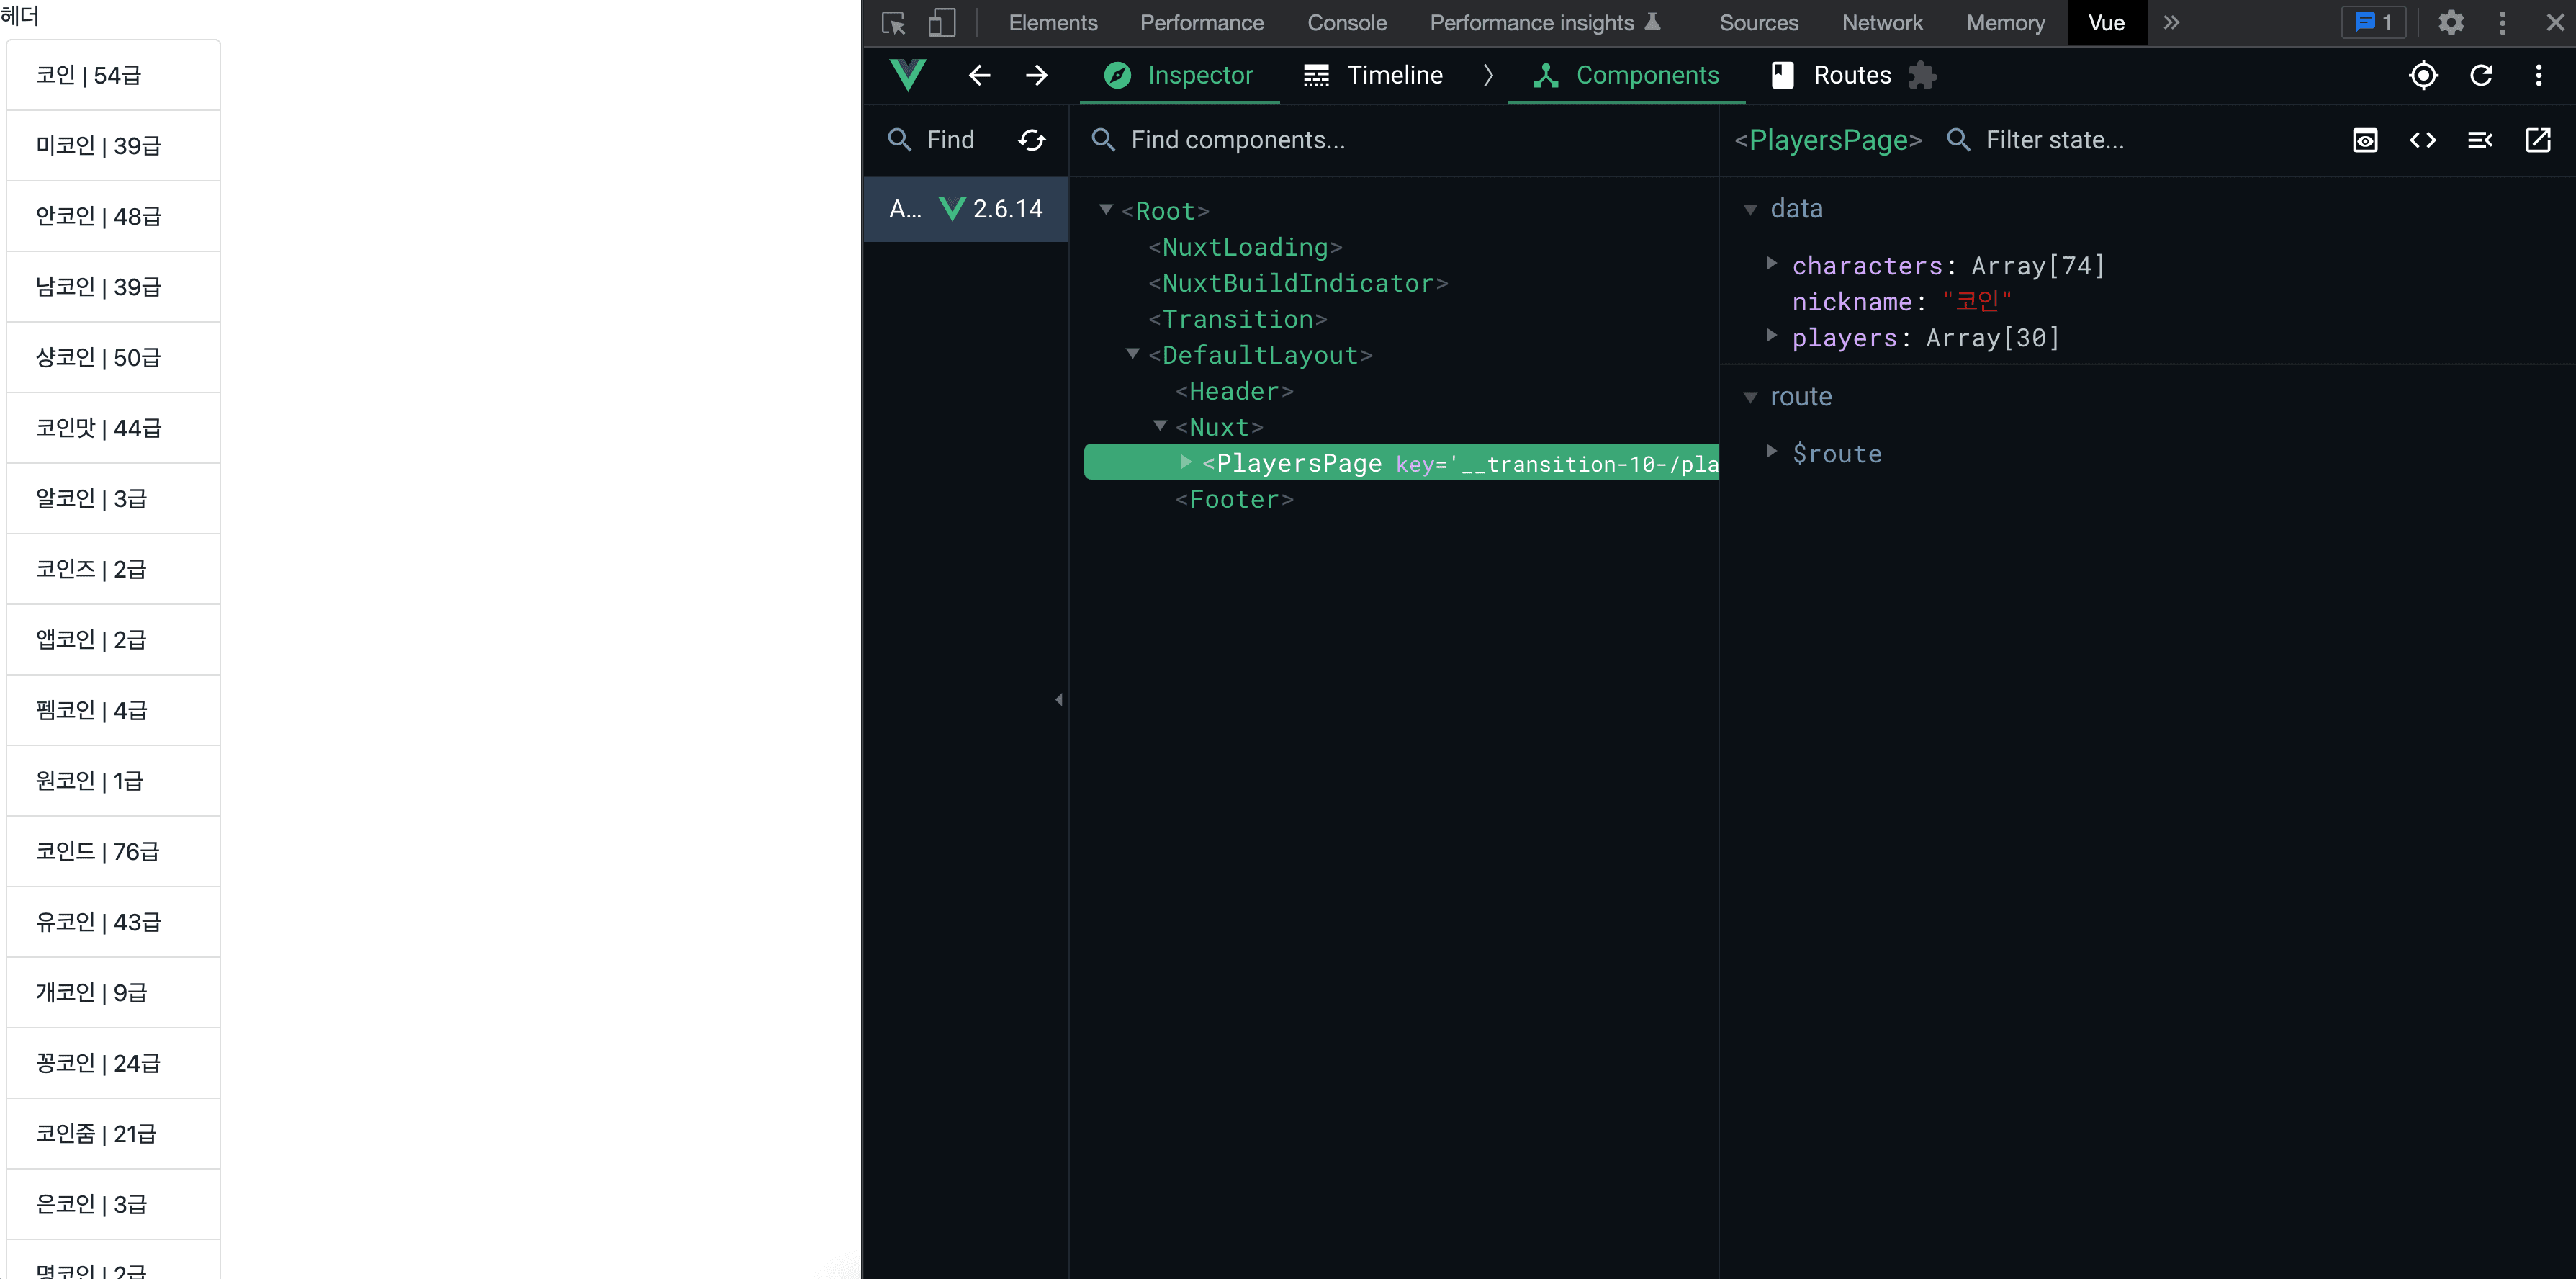The image size is (2576, 1279).
Task: Collapse the DefaultLayout tree node
Action: [x=1133, y=354]
